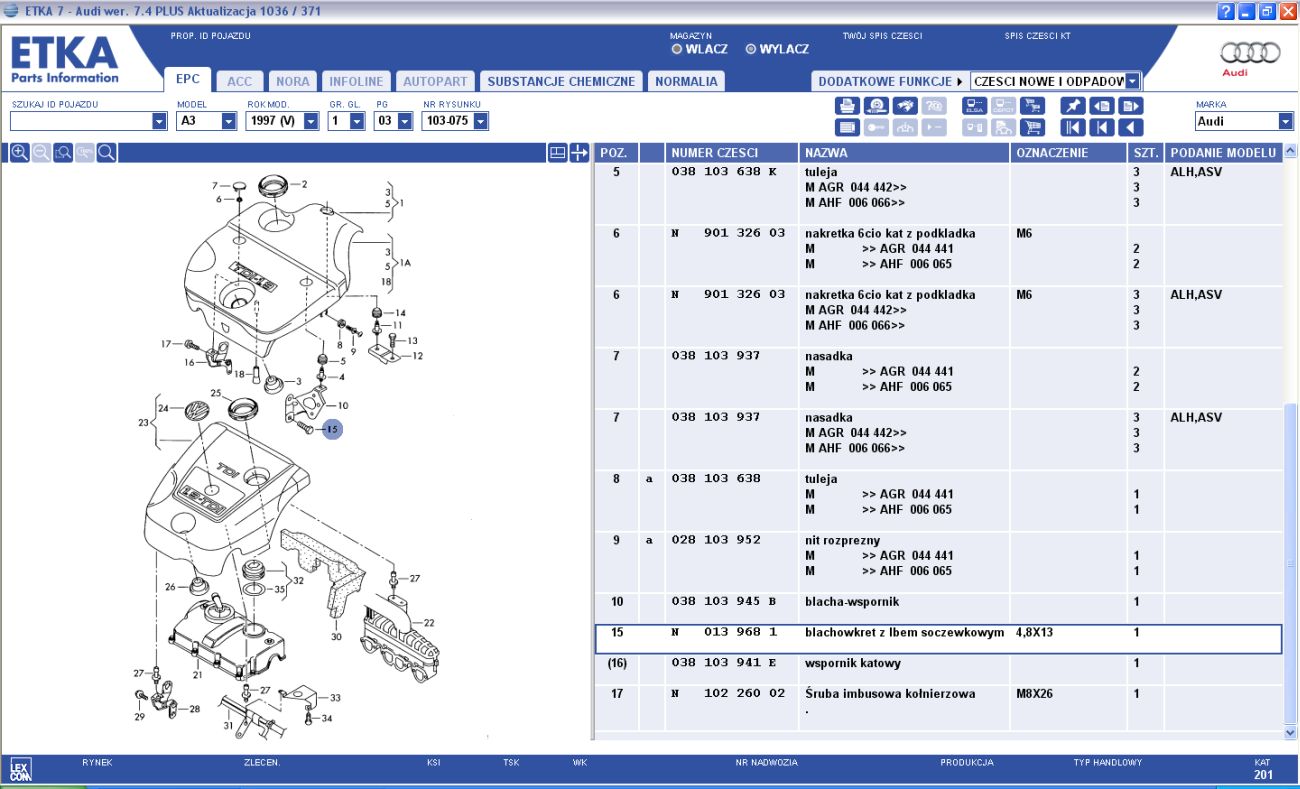
Task: Open the ROK MOD. dropdown showing 1997 (V)
Action: pyautogui.click(x=310, y=121)
